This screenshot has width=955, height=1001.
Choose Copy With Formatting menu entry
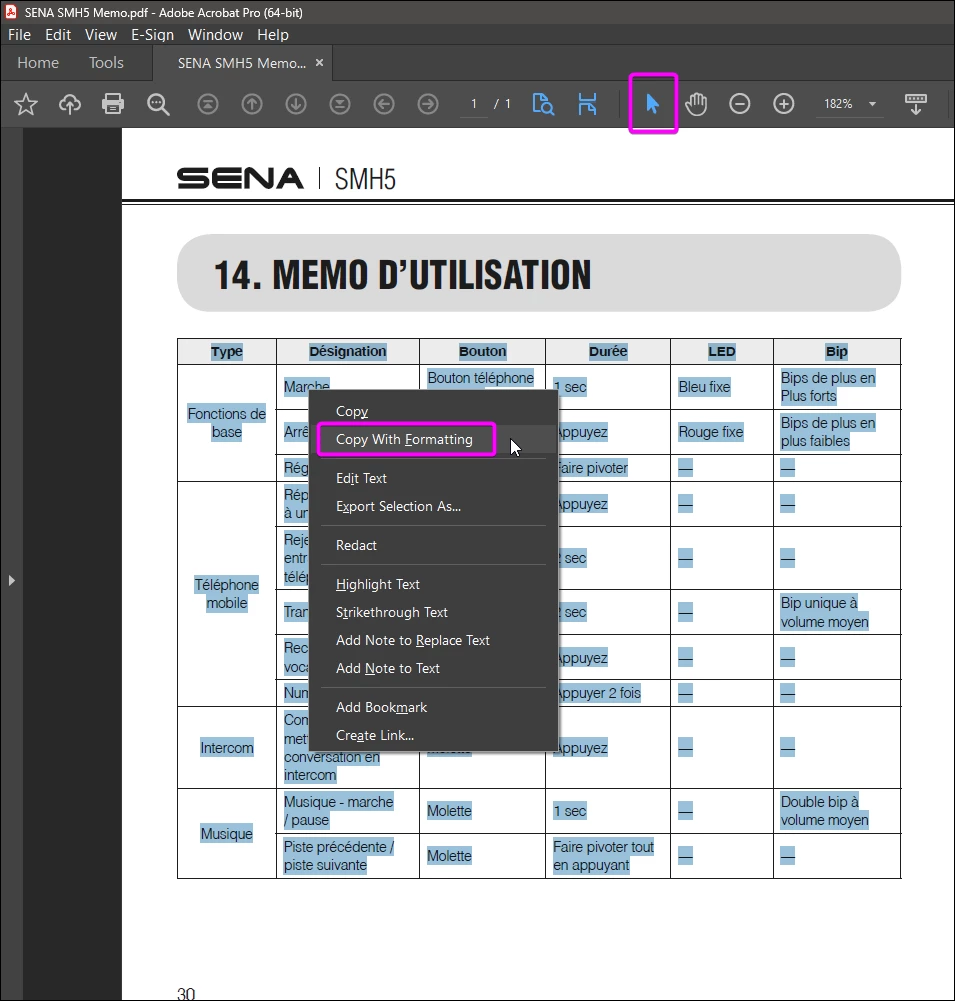pos(433,439)
